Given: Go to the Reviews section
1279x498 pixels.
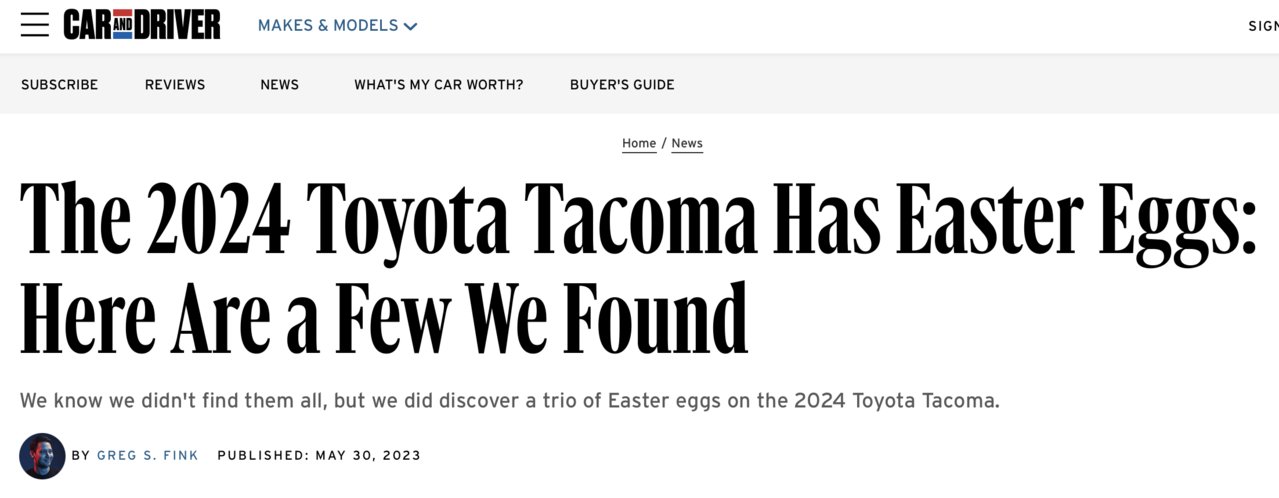Looking at the screenshot, I should click(x=175, y=85).
